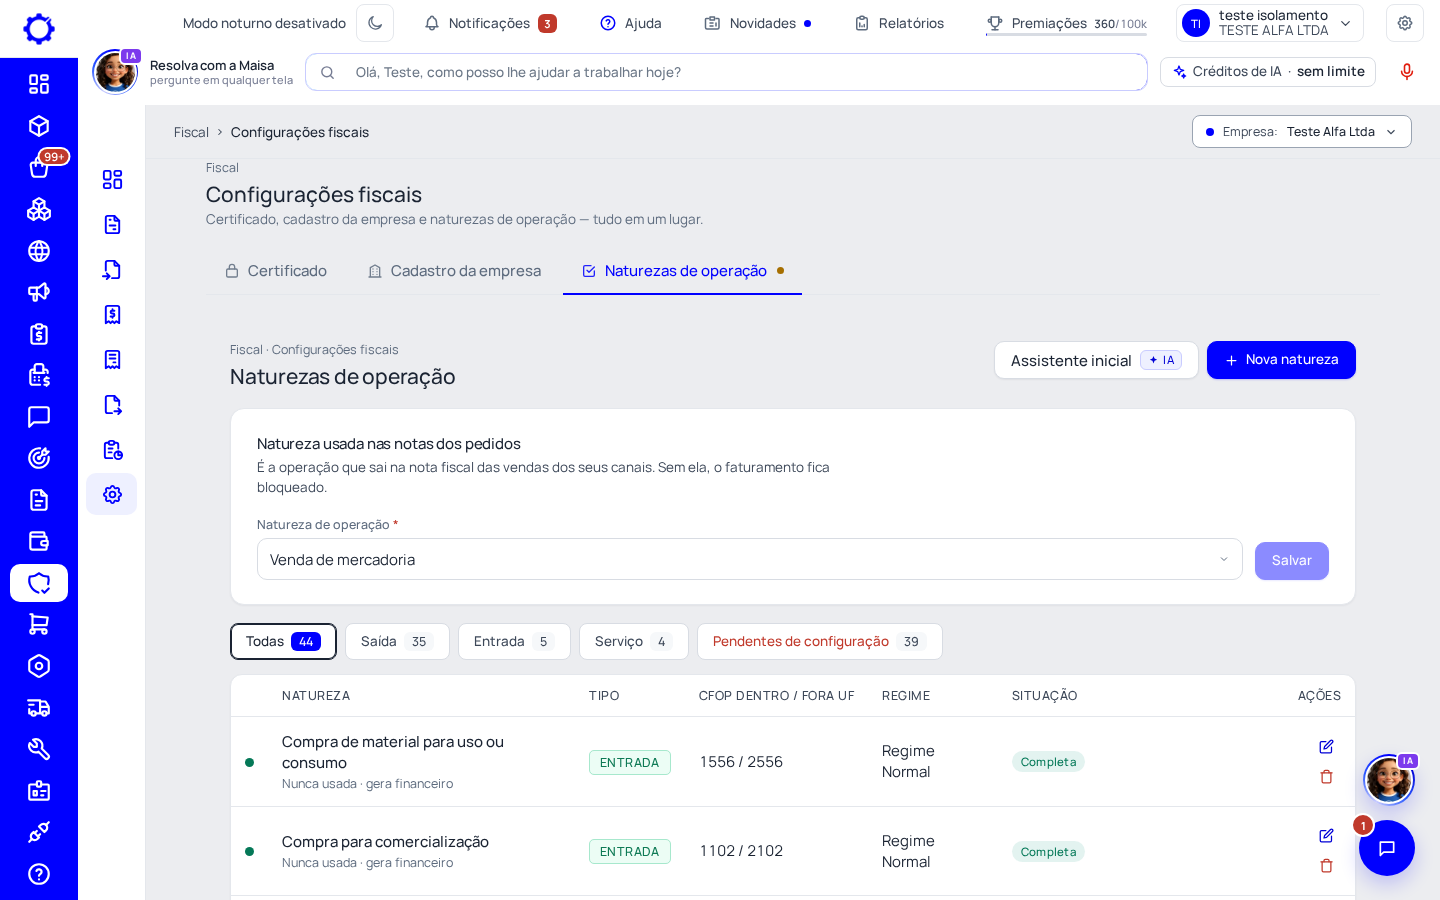Screen dimensions: 1440x900
Task: Click Fiscal breadcrumb link
Action: tap(191, 132)
